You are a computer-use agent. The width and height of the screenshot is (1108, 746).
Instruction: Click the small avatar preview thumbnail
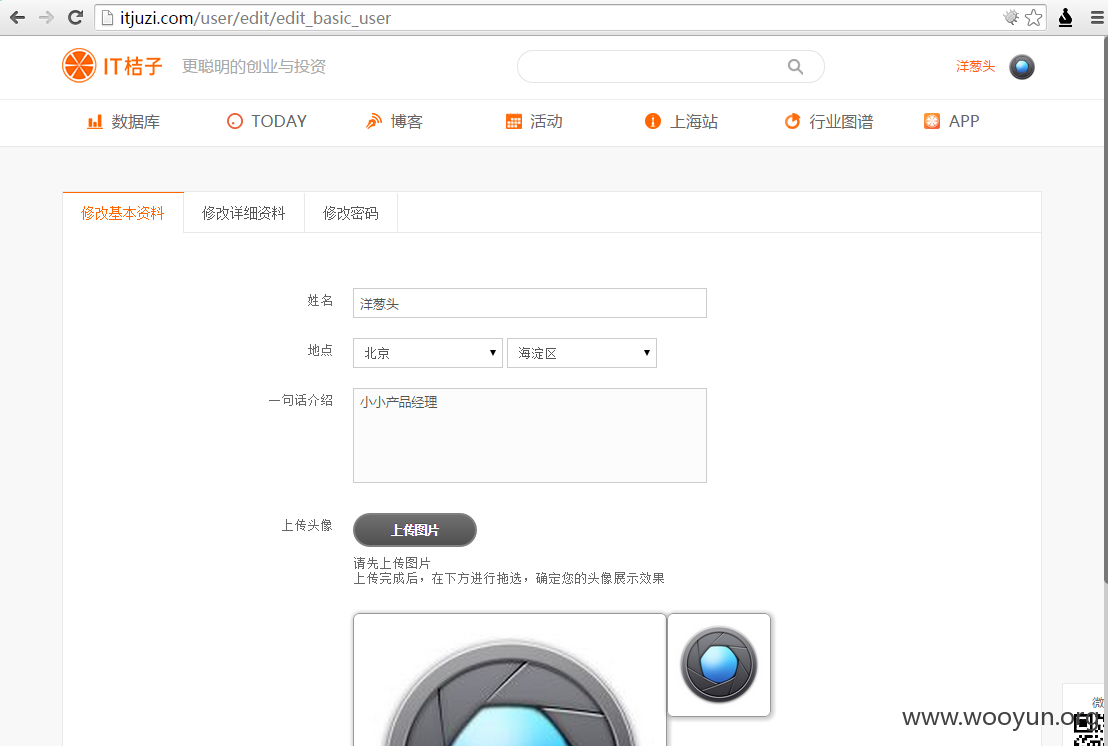pos(719,665)
